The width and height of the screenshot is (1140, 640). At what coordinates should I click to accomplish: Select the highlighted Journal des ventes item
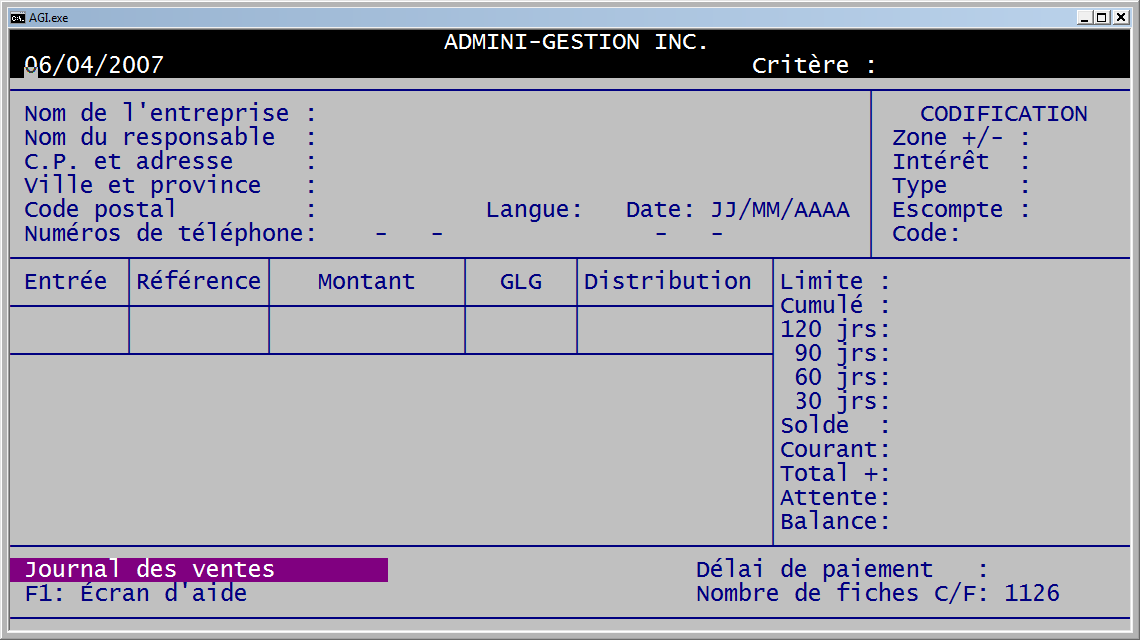198,570
